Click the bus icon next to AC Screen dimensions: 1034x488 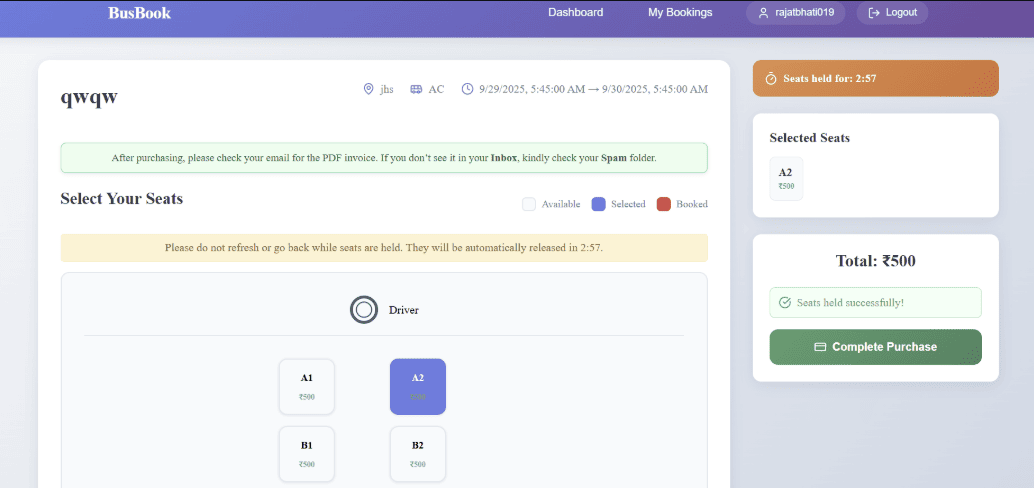[416, 89]
